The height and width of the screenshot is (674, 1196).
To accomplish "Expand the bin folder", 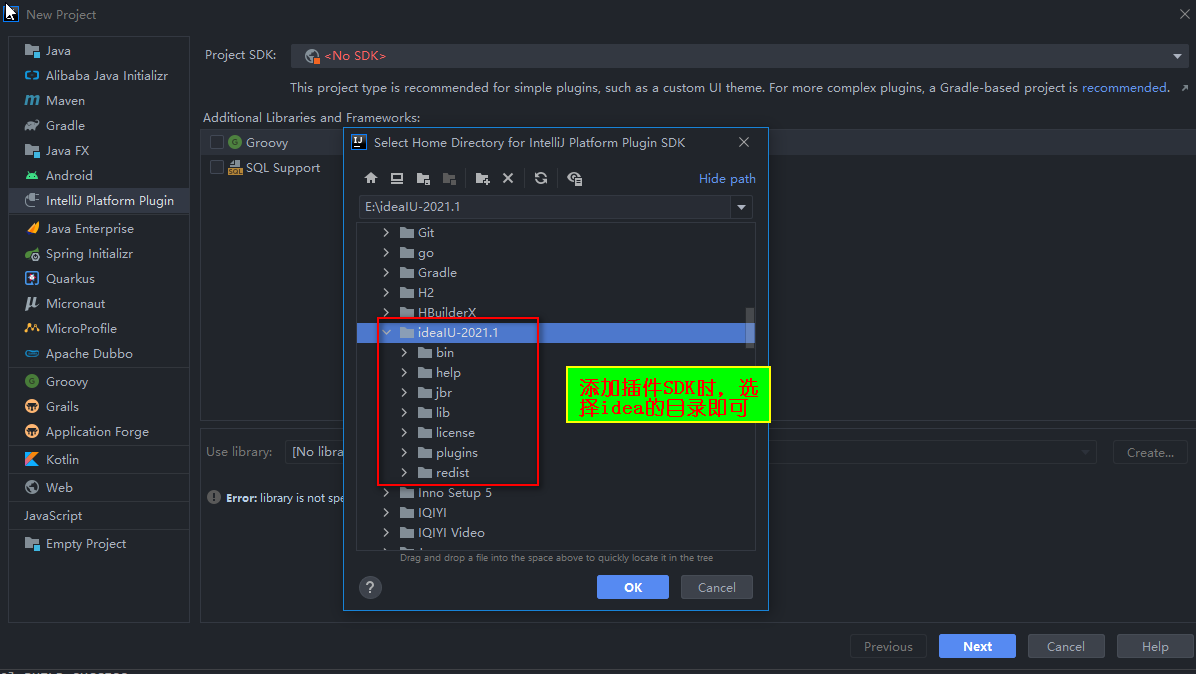I will tap(404, 352).
